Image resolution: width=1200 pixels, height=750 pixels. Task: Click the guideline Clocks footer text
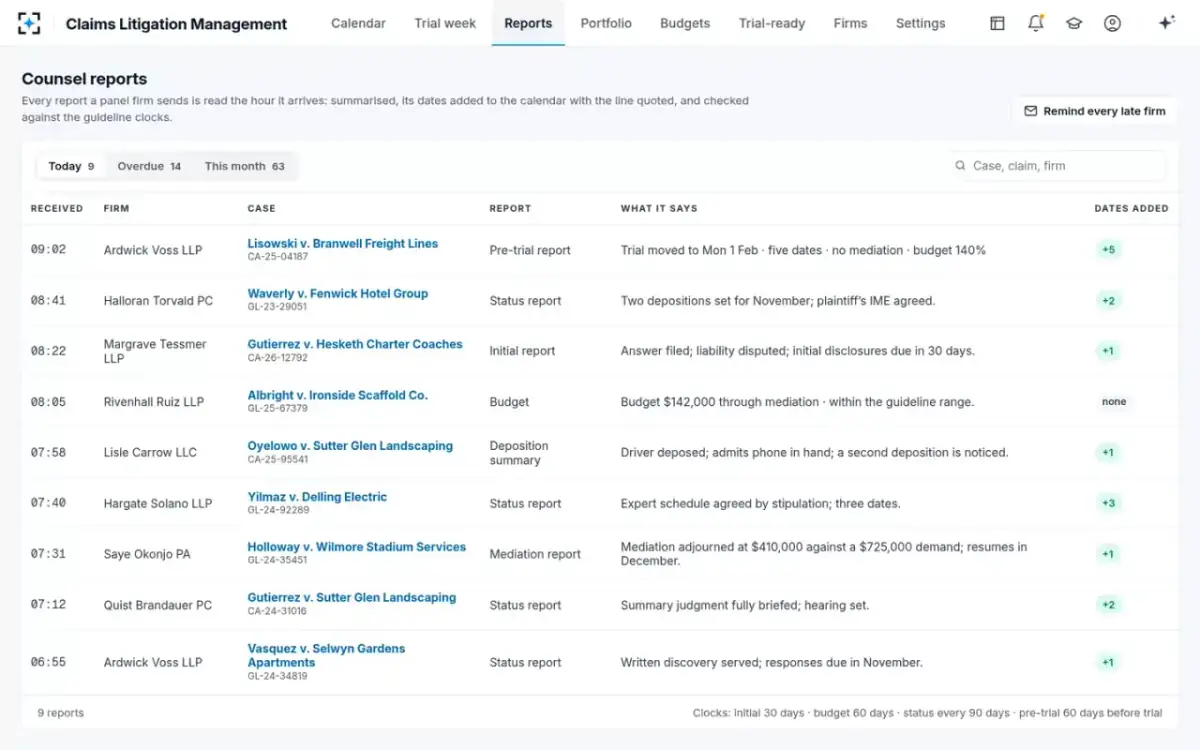tap(927, 713)
